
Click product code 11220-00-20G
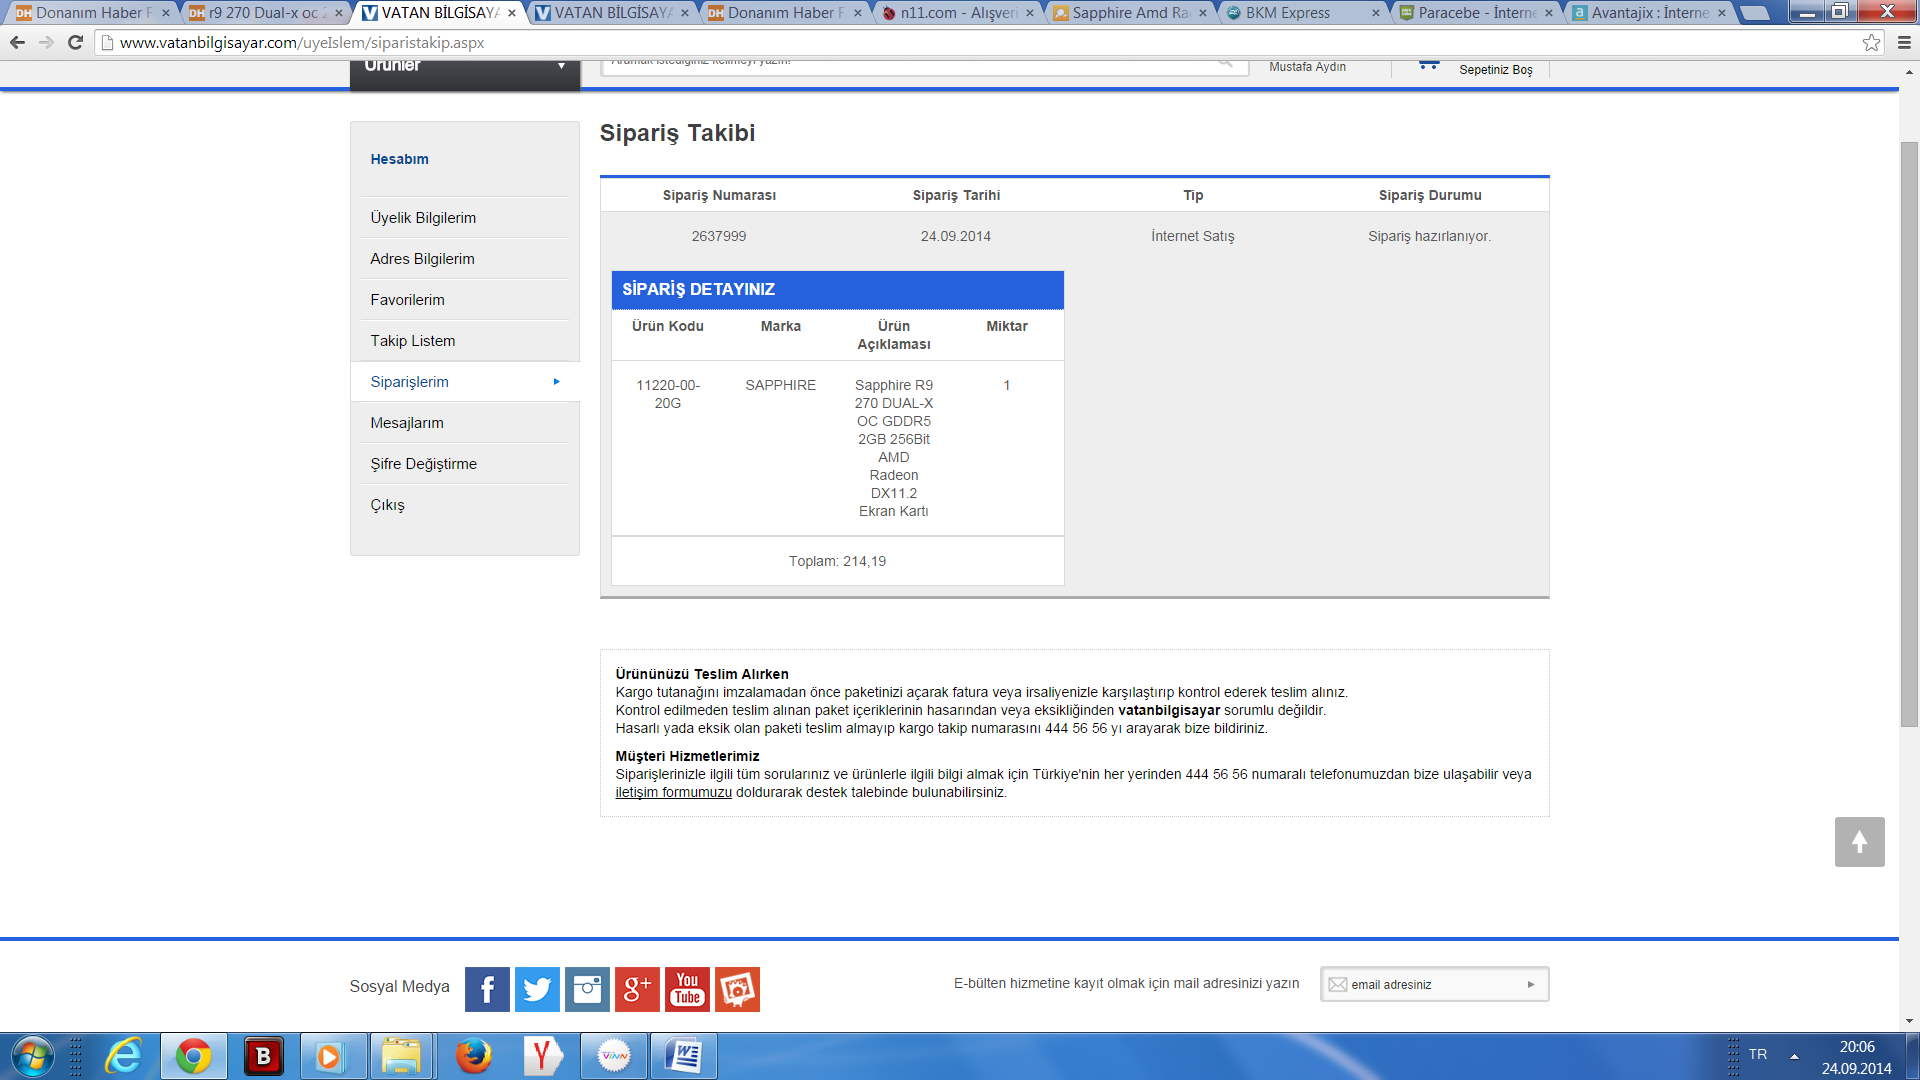tap(668, 394)
